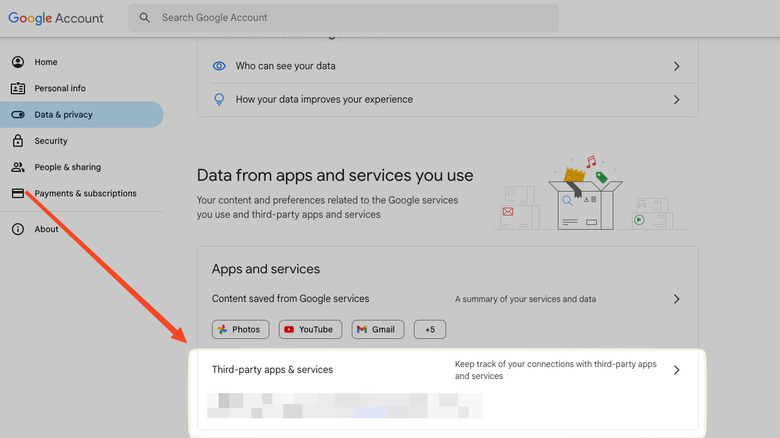Screen dimensions: 780x438
Task: Click the Personal info card icon
Action: point(18,88)
